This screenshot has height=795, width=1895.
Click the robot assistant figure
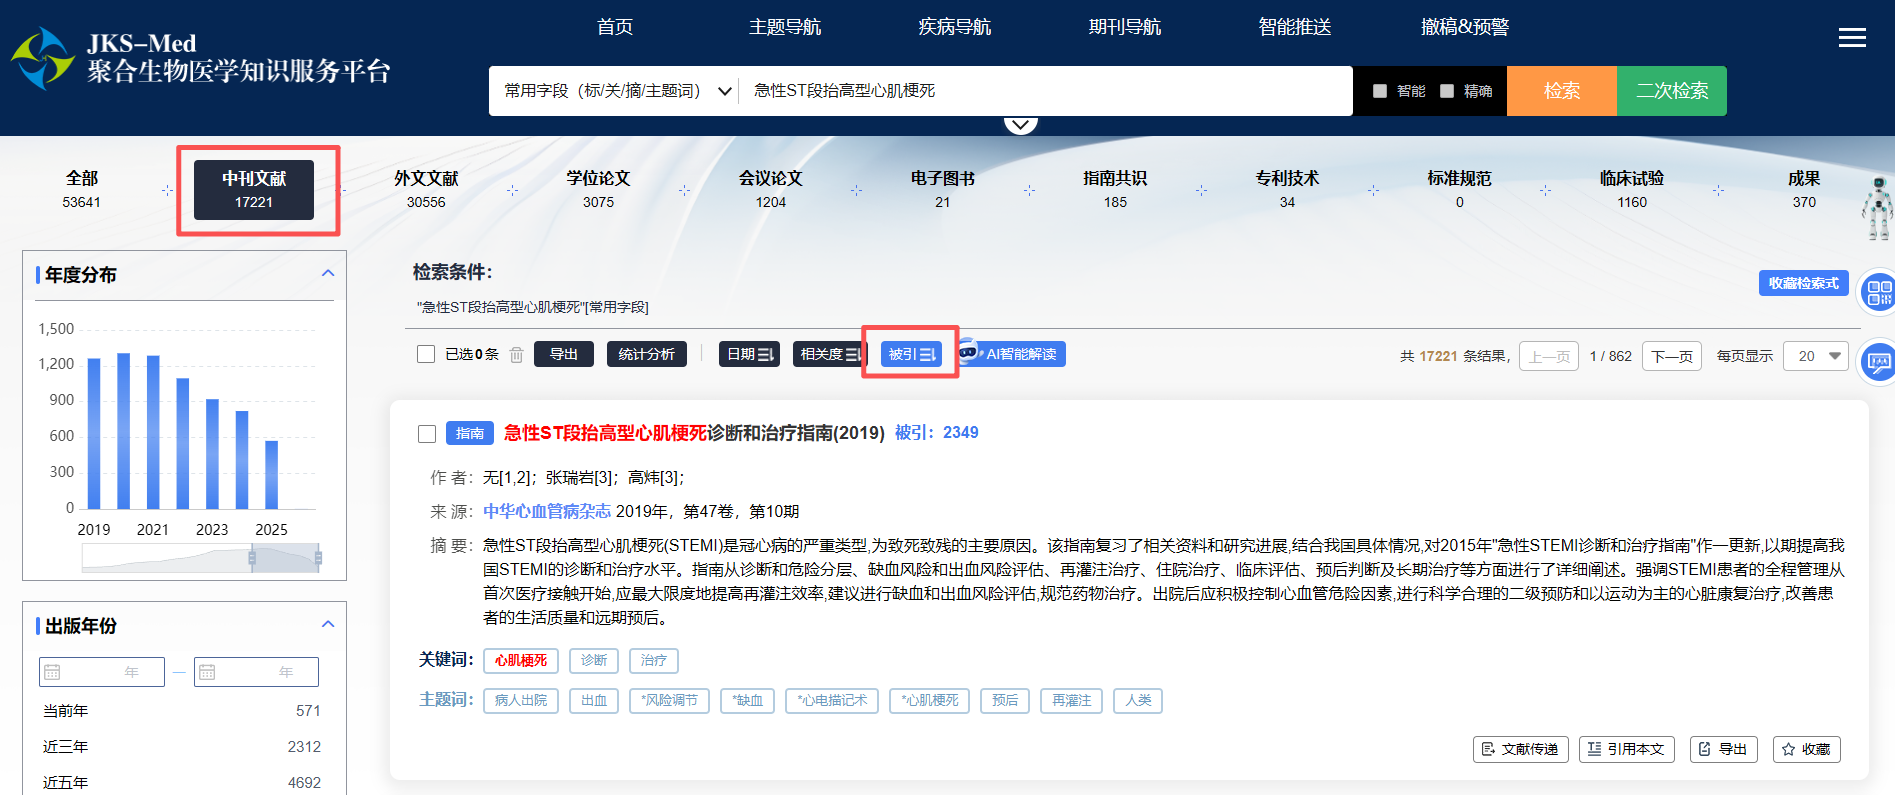(1877, 208)
